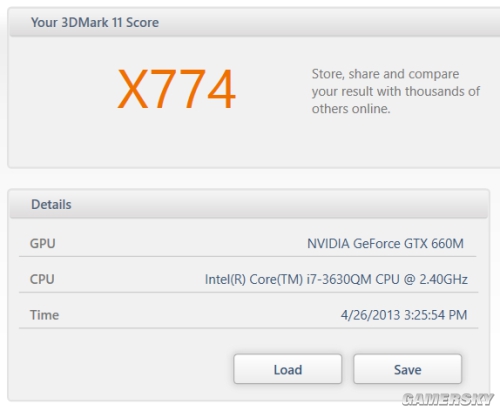Click the NVIDIA GeForce GTX 660M value

click(385, 243)
